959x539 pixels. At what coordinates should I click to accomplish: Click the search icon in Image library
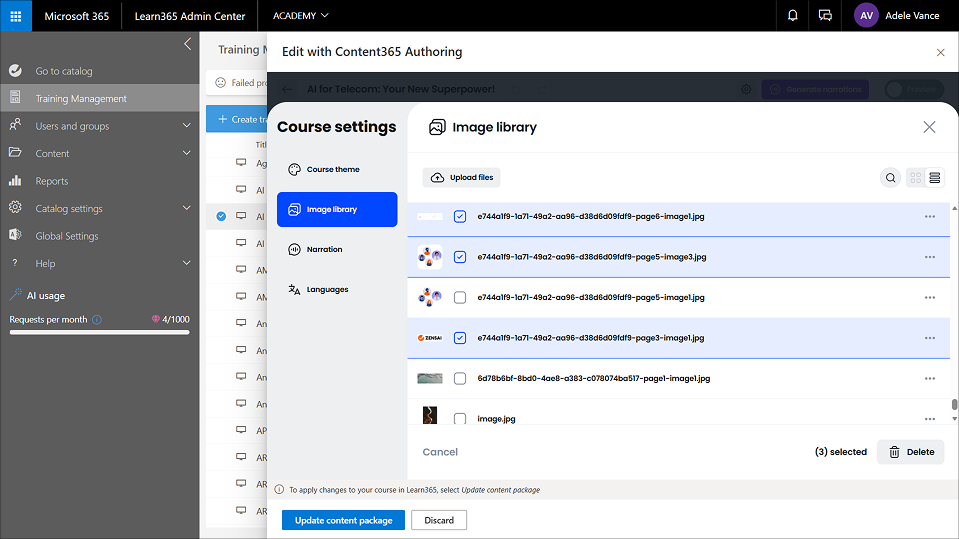pyautogui.click(x=889, y=178)
